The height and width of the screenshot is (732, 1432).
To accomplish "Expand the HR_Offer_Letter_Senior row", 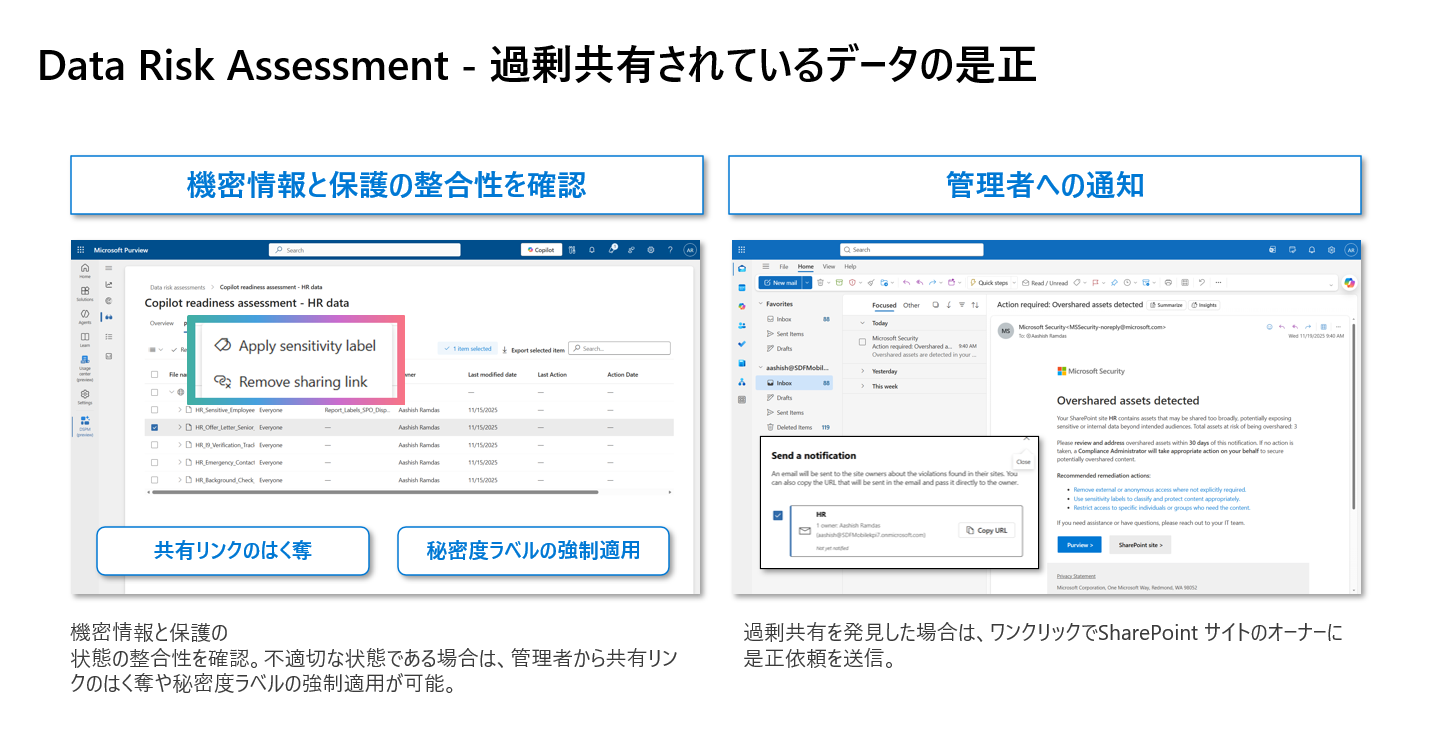I will 180,427.
